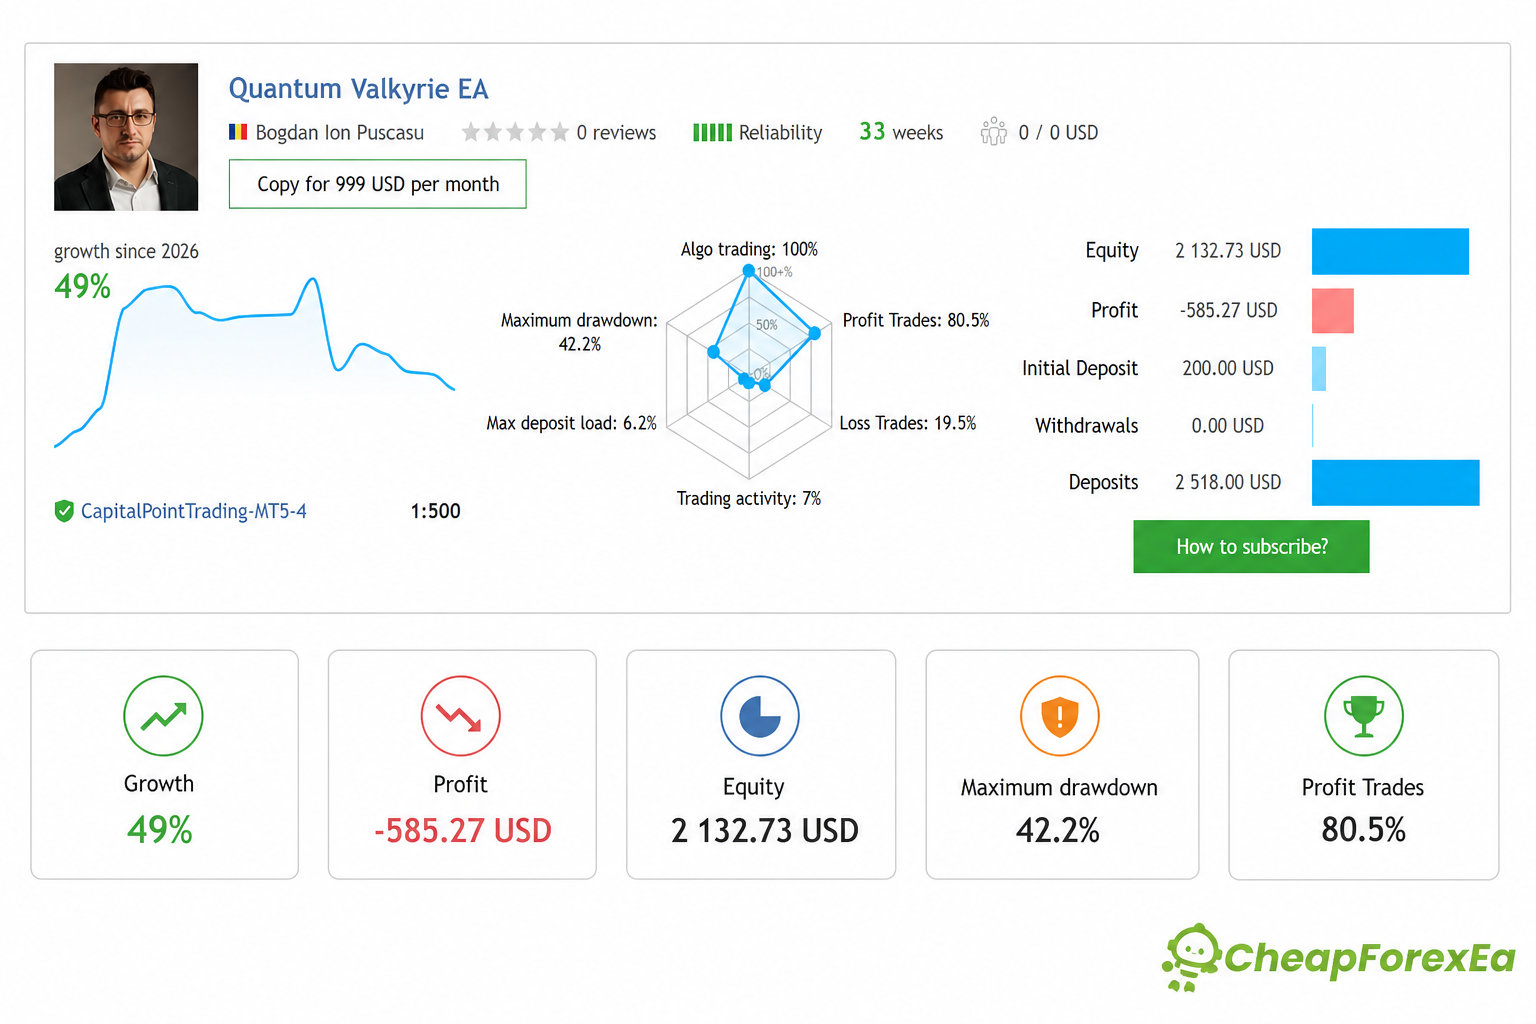Click the 49% value in Growth card

click(x=160, y=830)
